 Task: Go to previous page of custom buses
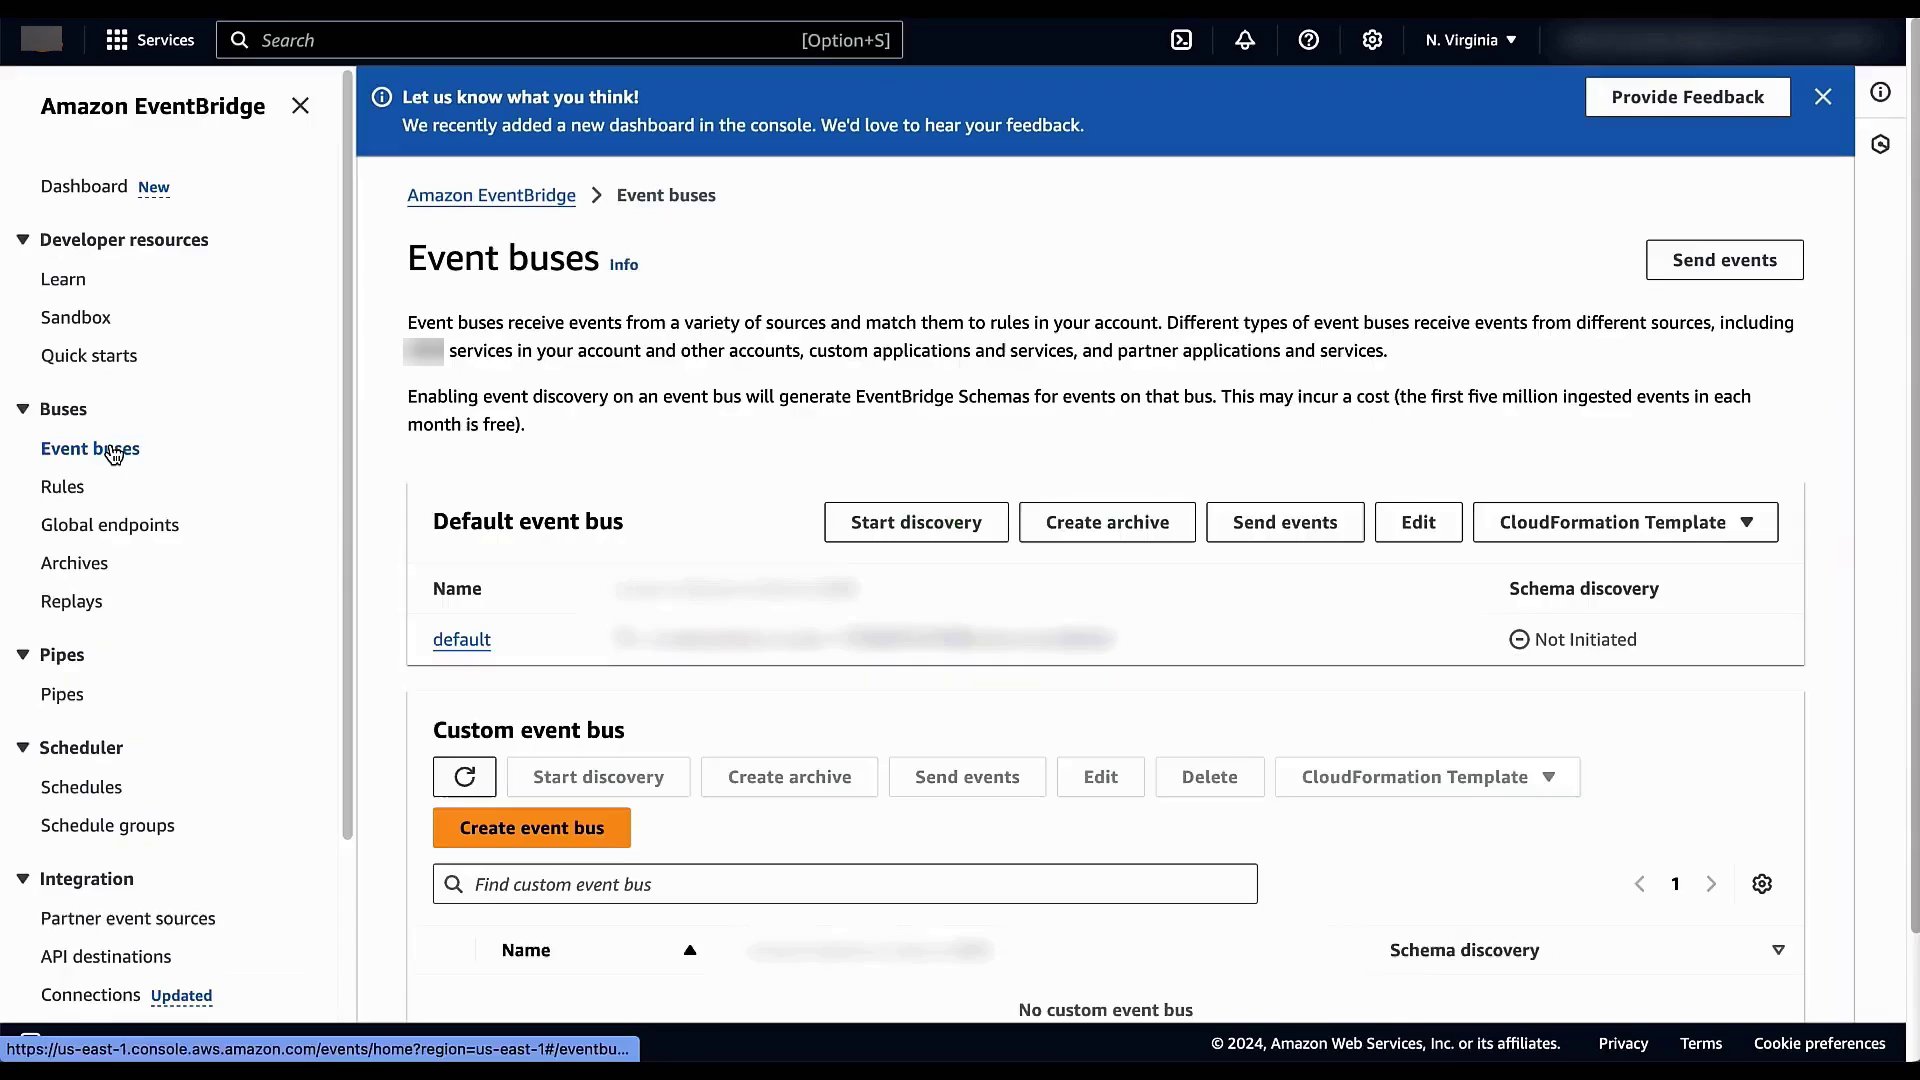tap(1640, 884)
